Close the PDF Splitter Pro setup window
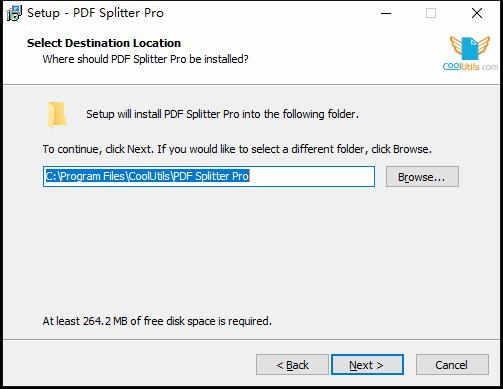 477,13
